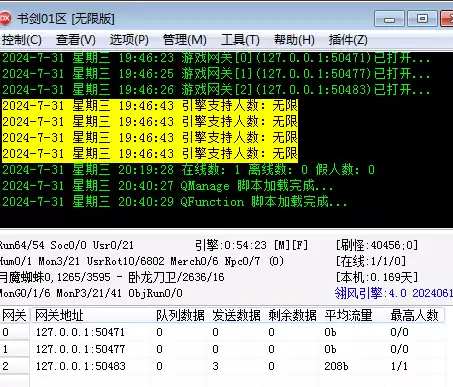453x387 pixels.
Task: Click log line 游戏网关[1] 已打开
Action: click(216, 74)
